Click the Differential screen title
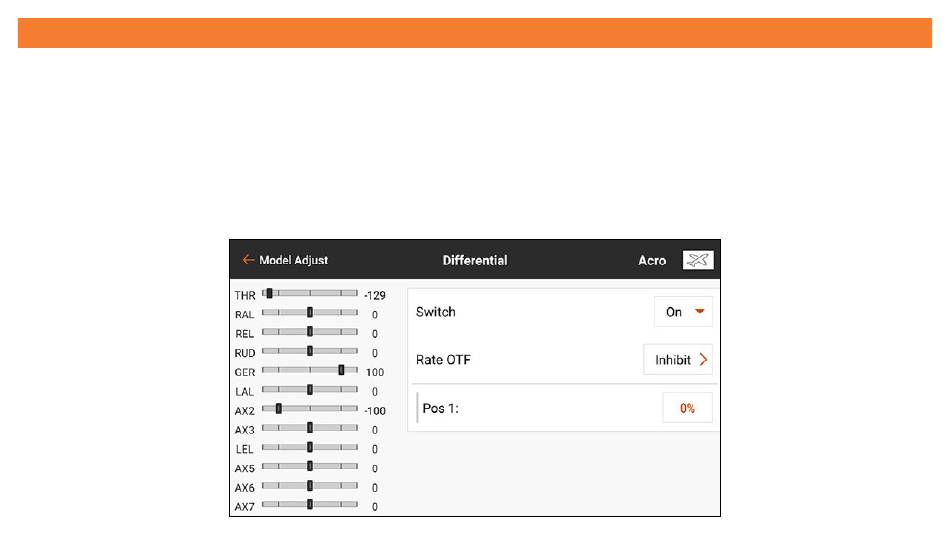Screen dimensions: 950x534 [x=475, y=260]
